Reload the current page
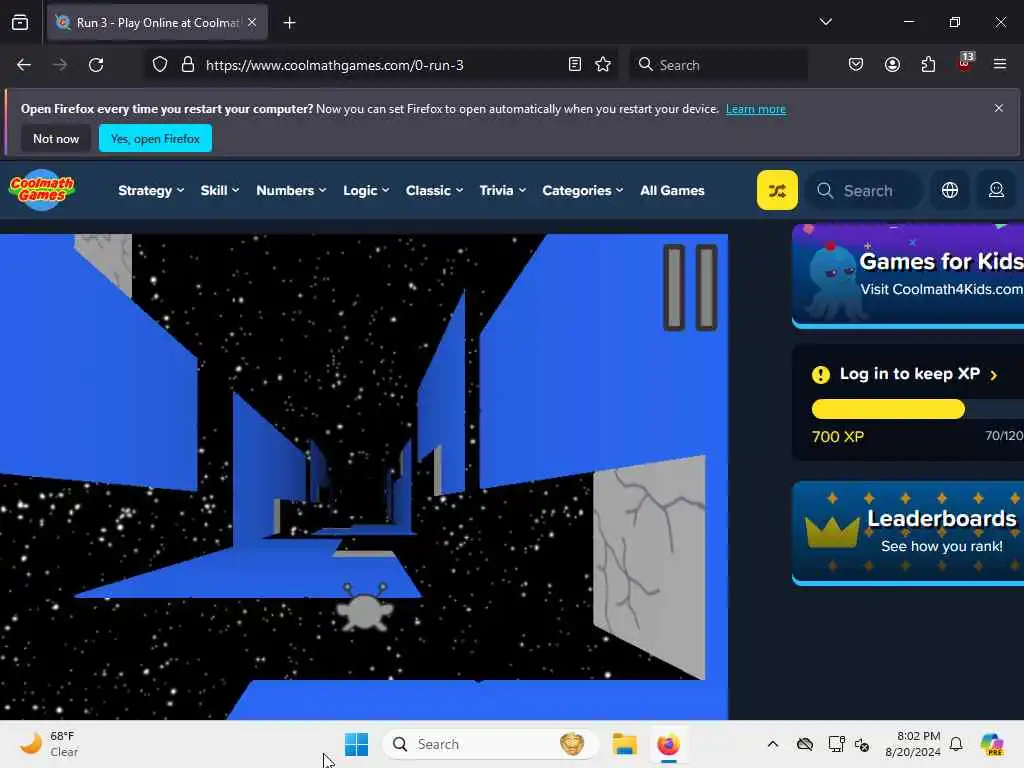This screenshot has height=768, width=1024. pyautogui.click(x=96, y=65)
